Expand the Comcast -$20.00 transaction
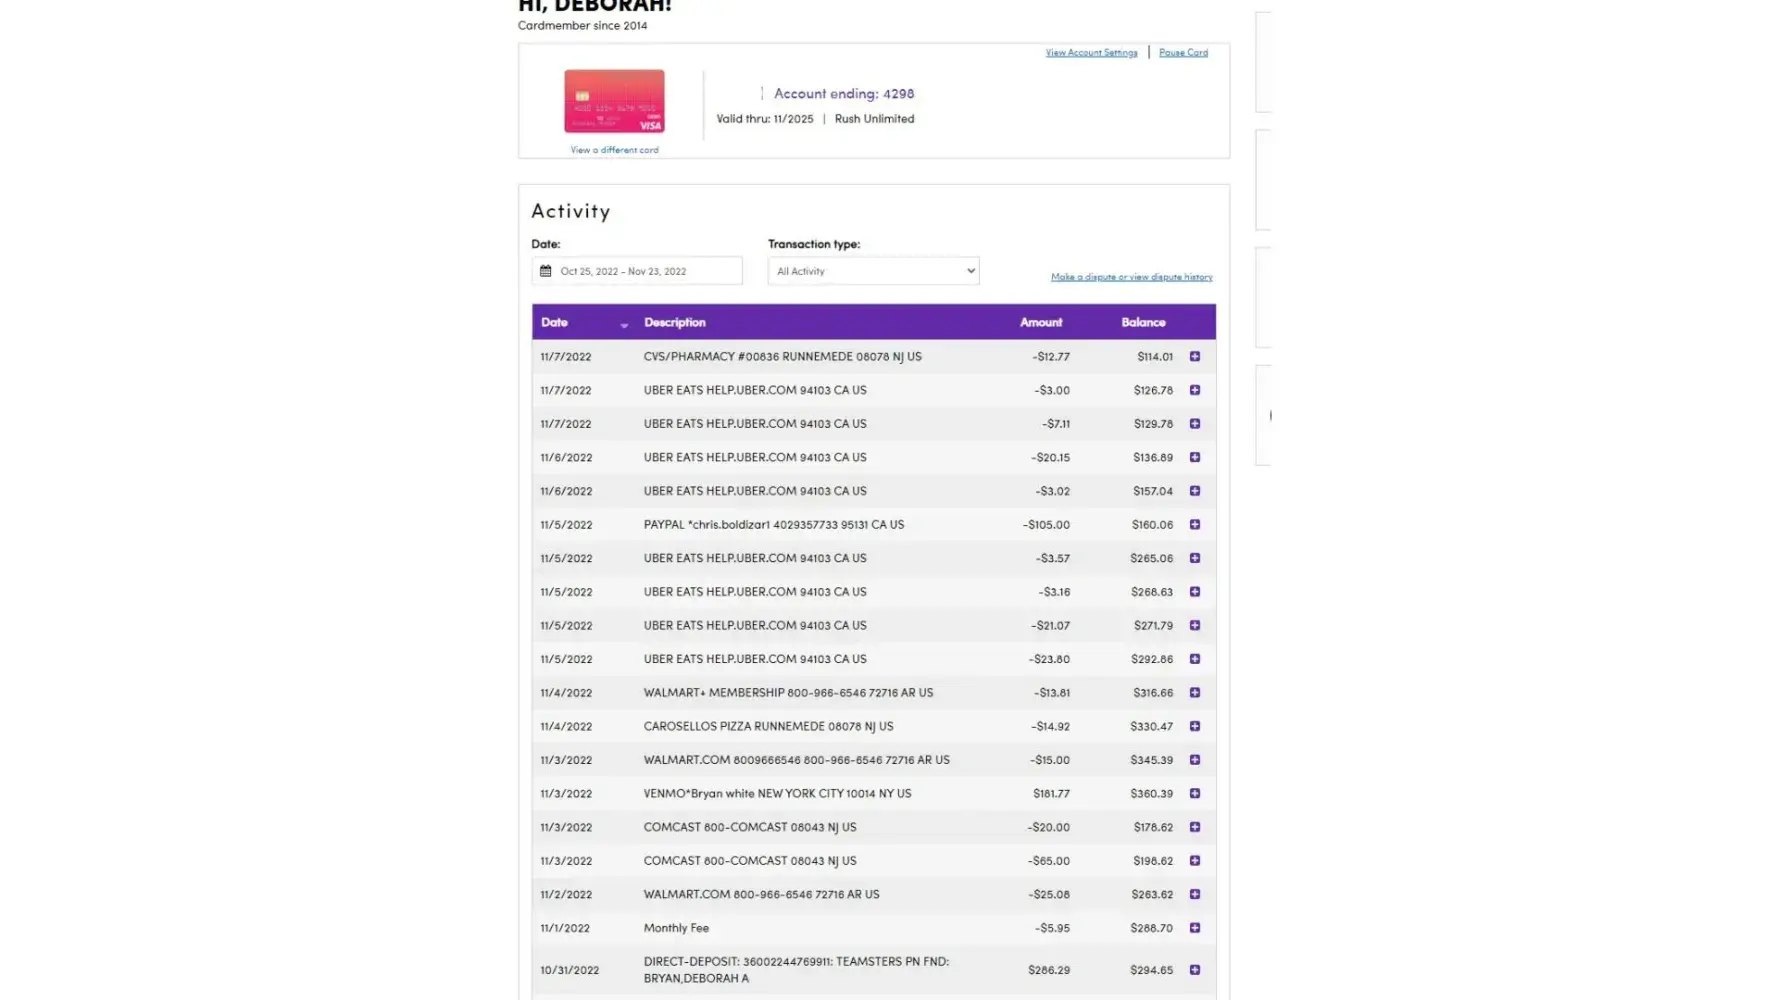This screenshot has width=1778, height=1000. 1194,828
